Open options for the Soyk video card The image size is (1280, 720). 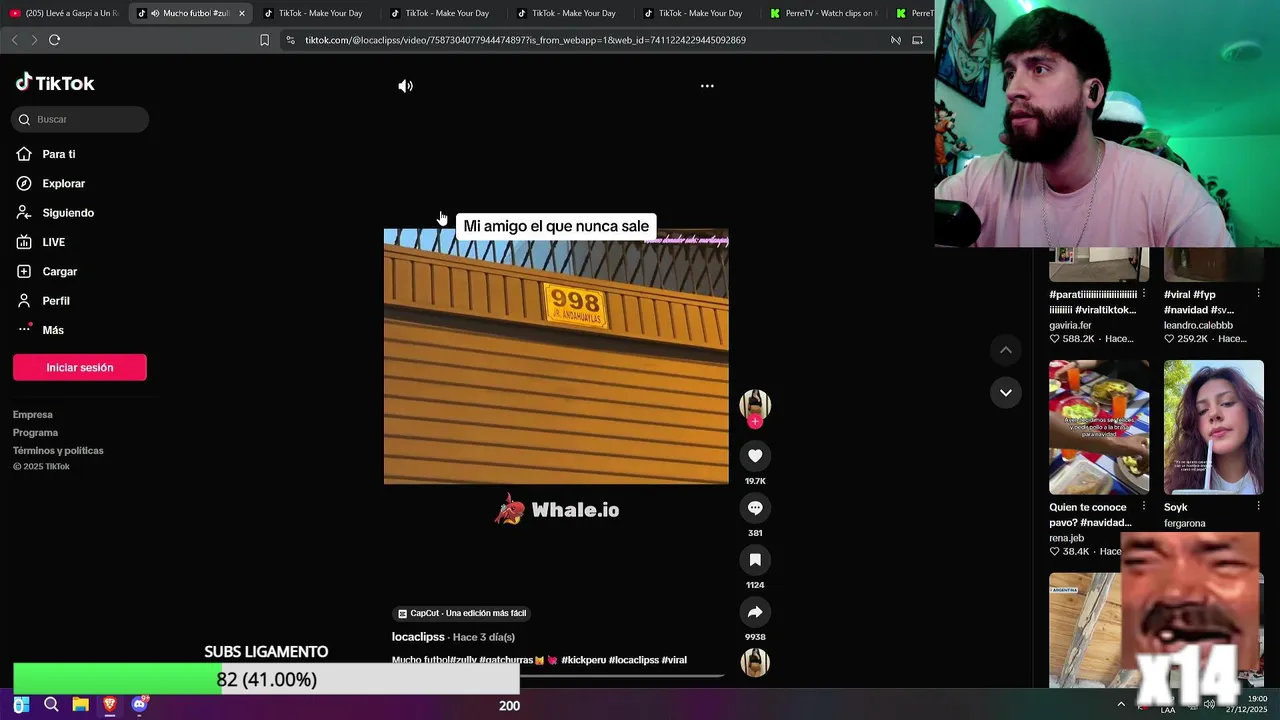(1258, 507)
